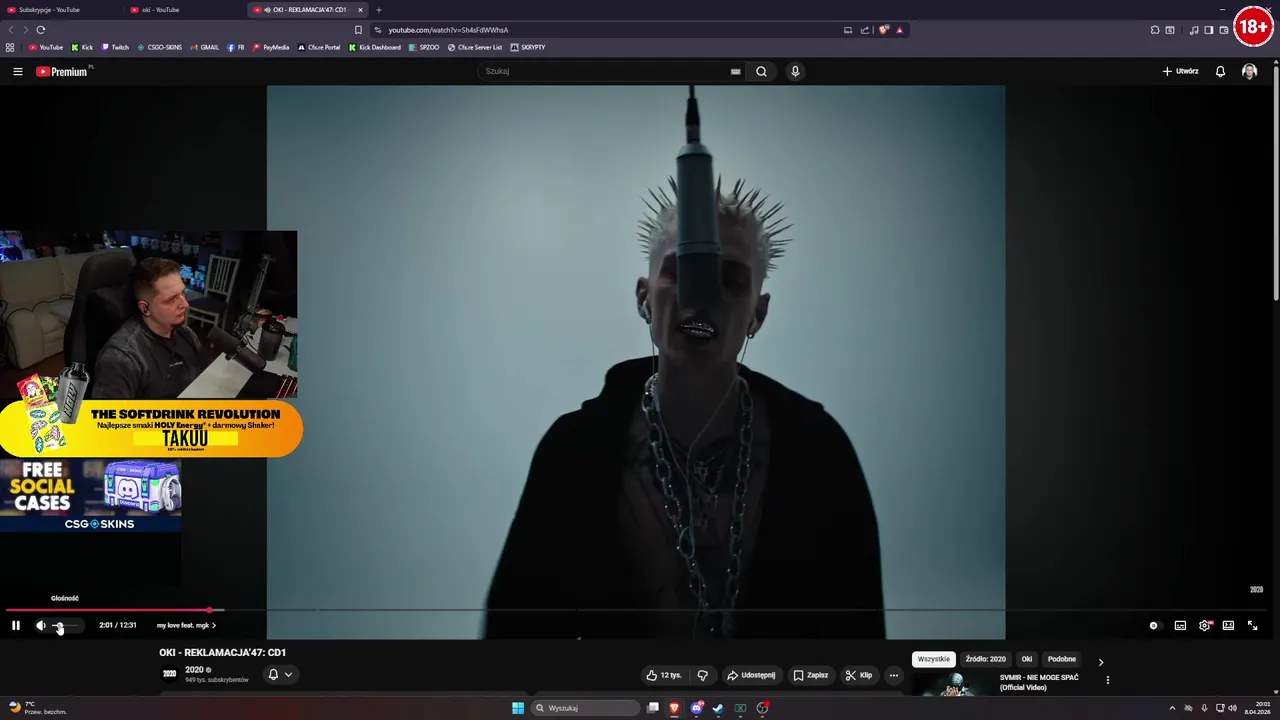The image size is (1280, 720).
Task: Open more actions three-dot menu
Action: tap(894, 675)
